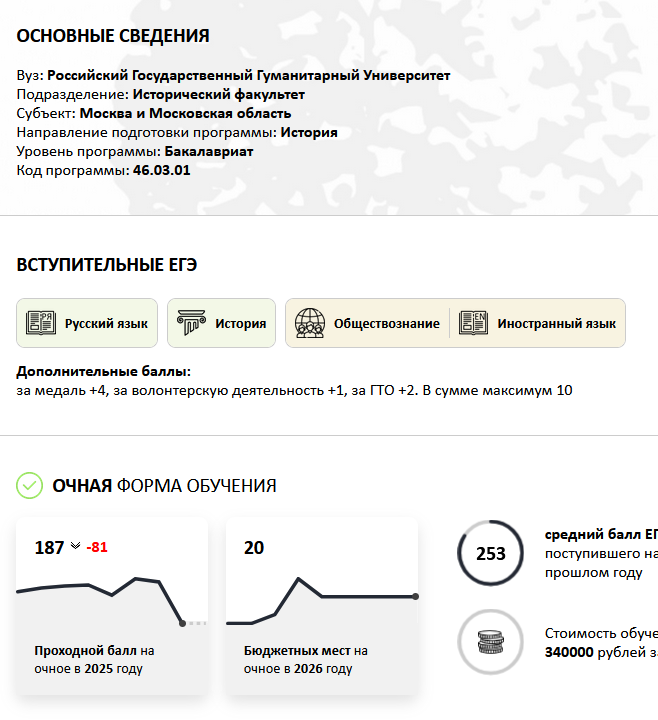Click the coins stack icon

(491, 642)
